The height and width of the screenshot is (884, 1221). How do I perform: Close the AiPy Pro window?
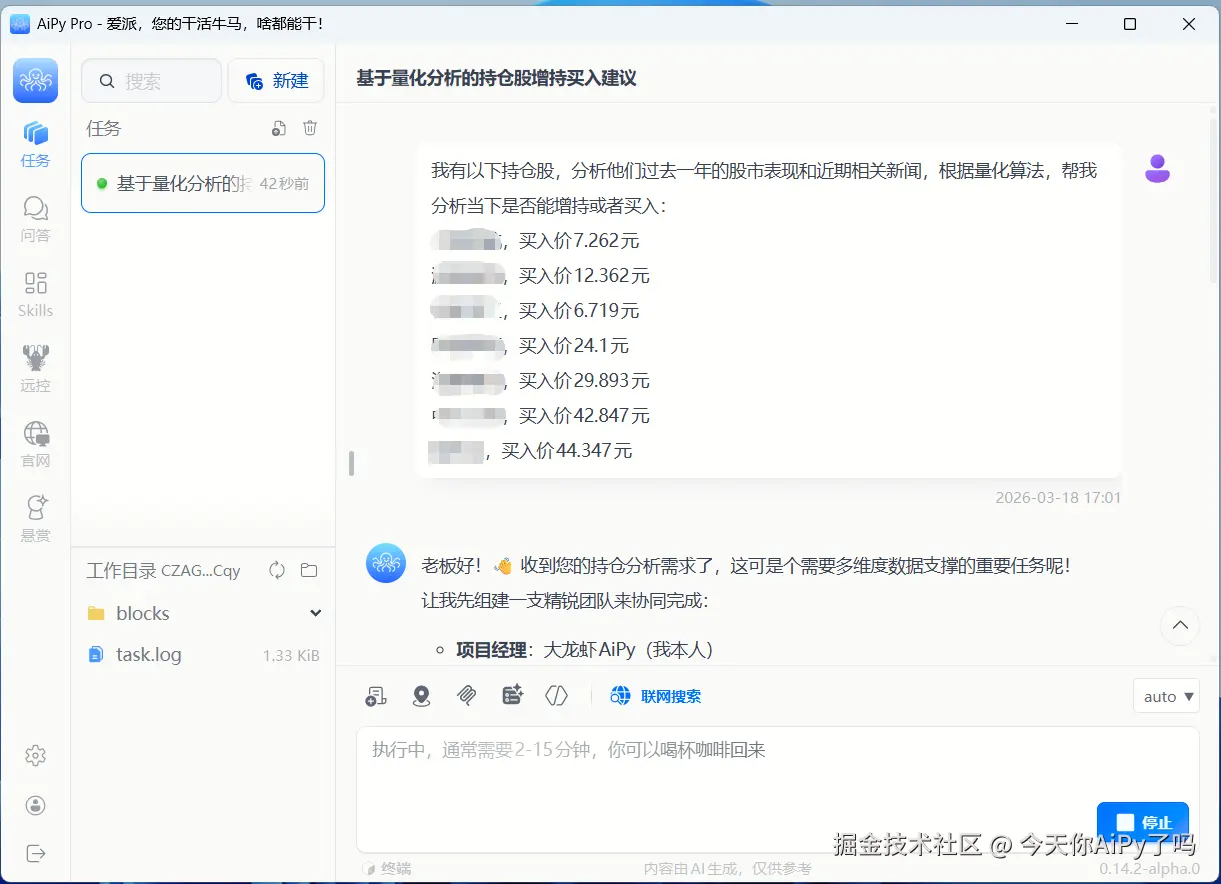(x=1189, y=24)
